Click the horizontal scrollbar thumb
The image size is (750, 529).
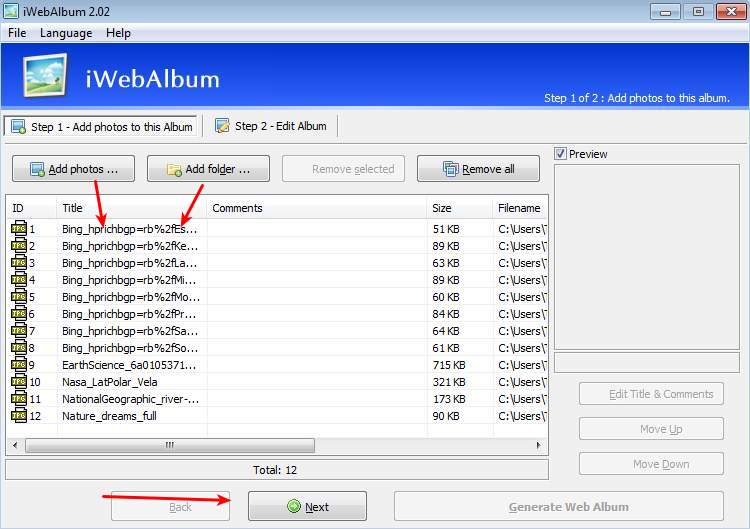click(x=170, y=445)
